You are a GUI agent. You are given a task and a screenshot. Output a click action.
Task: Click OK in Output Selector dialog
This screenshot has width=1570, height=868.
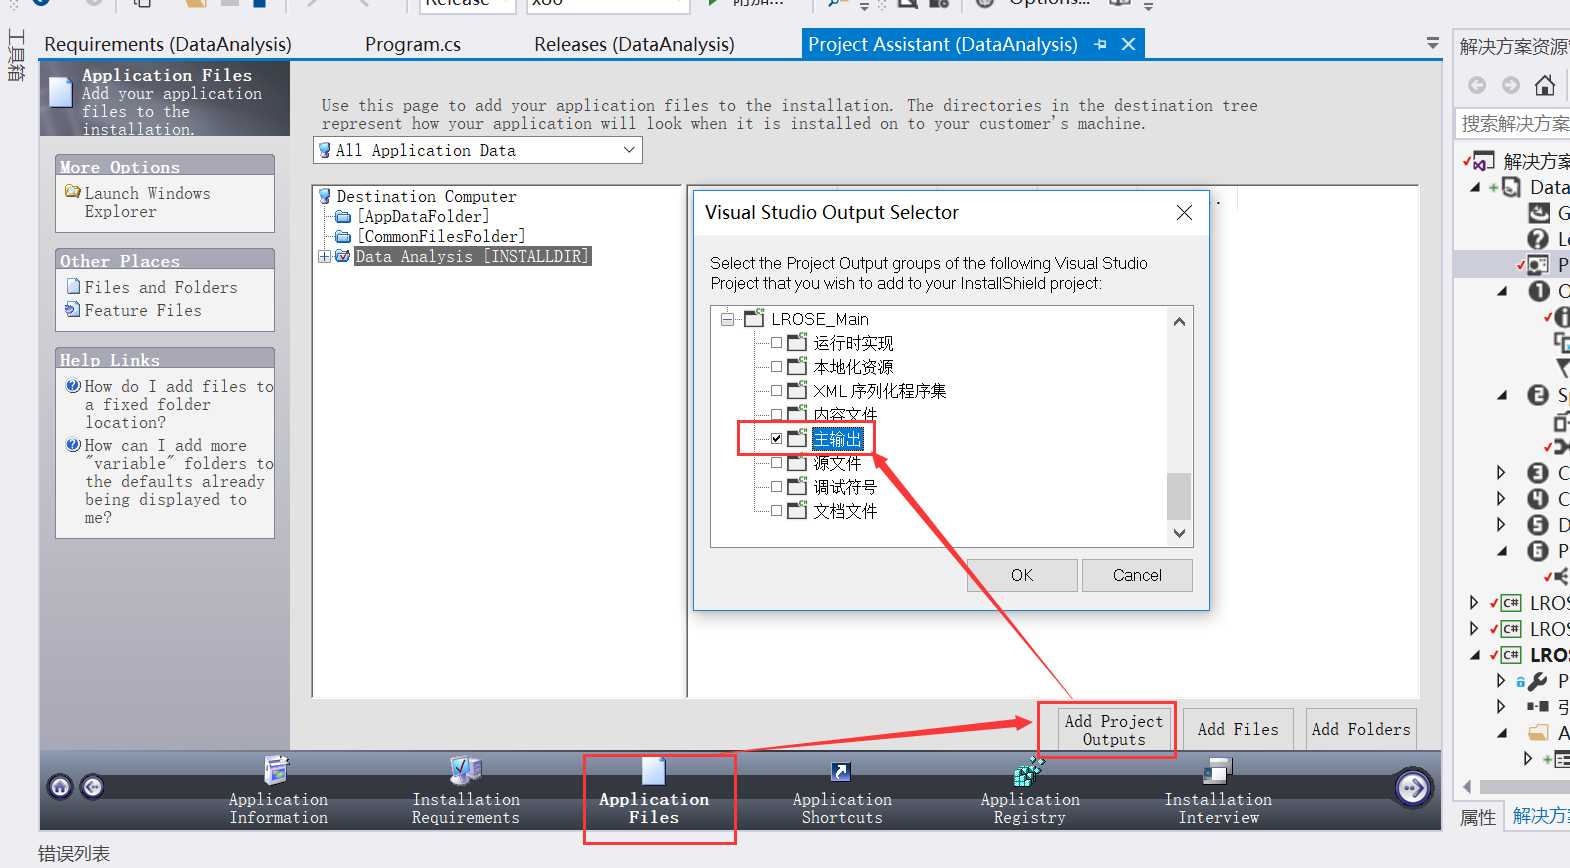1022,575
